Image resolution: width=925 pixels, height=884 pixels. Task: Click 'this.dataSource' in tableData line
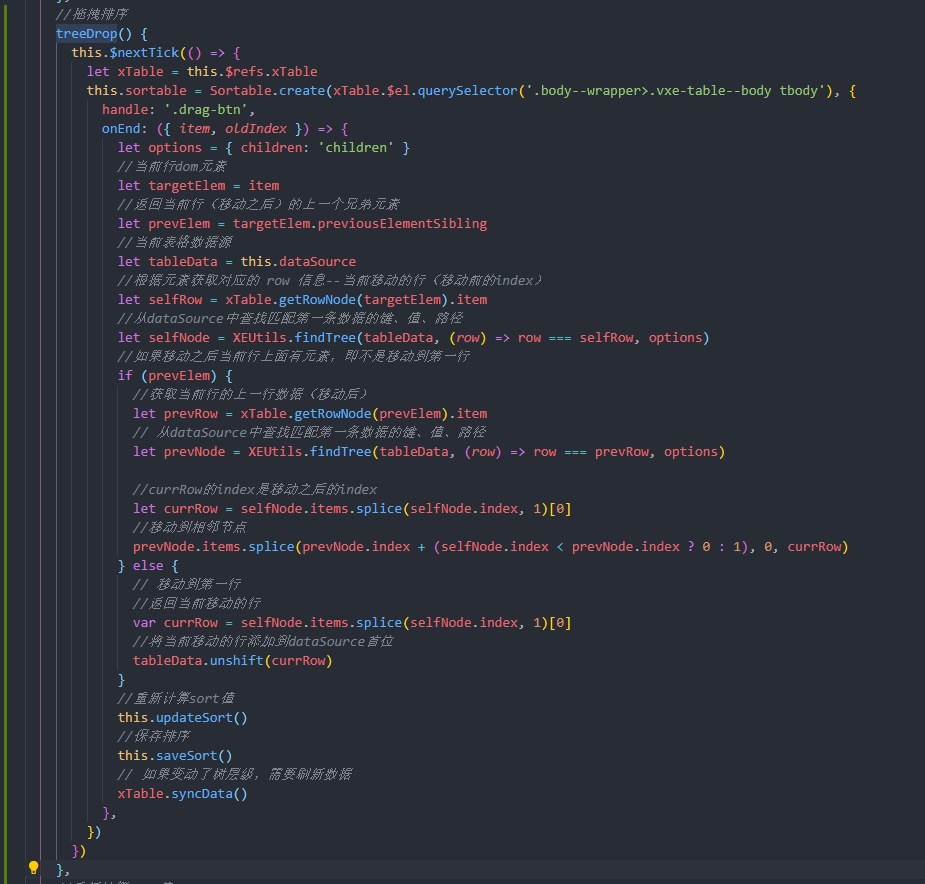pyautogui.click(x=298, y=261)
